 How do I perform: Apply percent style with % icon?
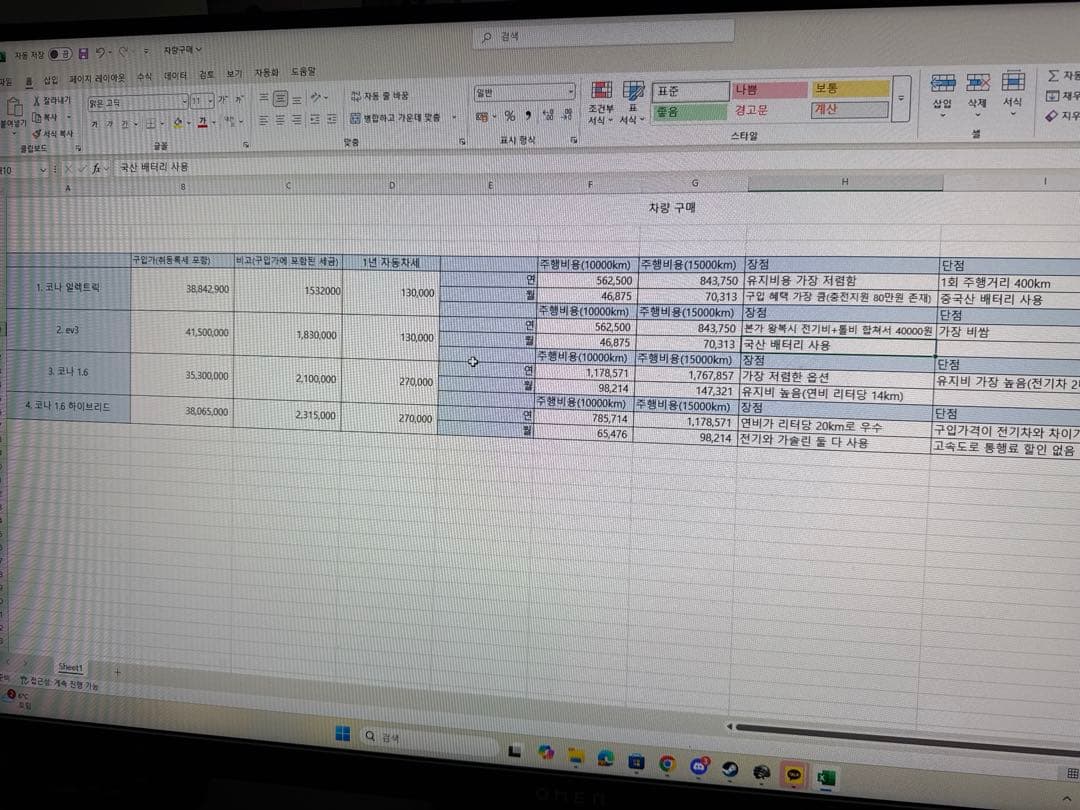pyautogui.click(x=510, y=116)
